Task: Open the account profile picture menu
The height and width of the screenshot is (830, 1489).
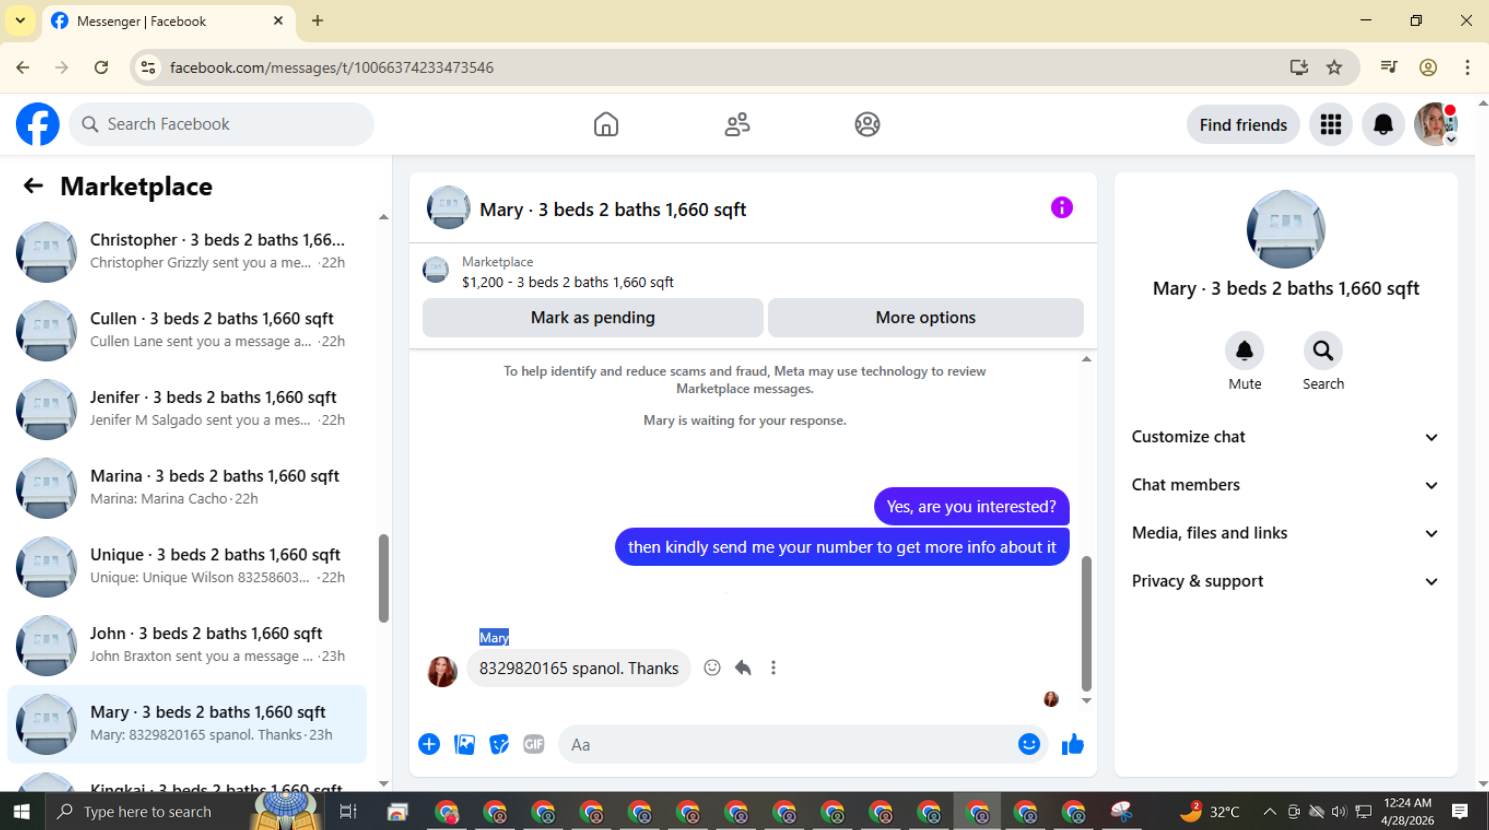Action: [x=1436, y=124]
